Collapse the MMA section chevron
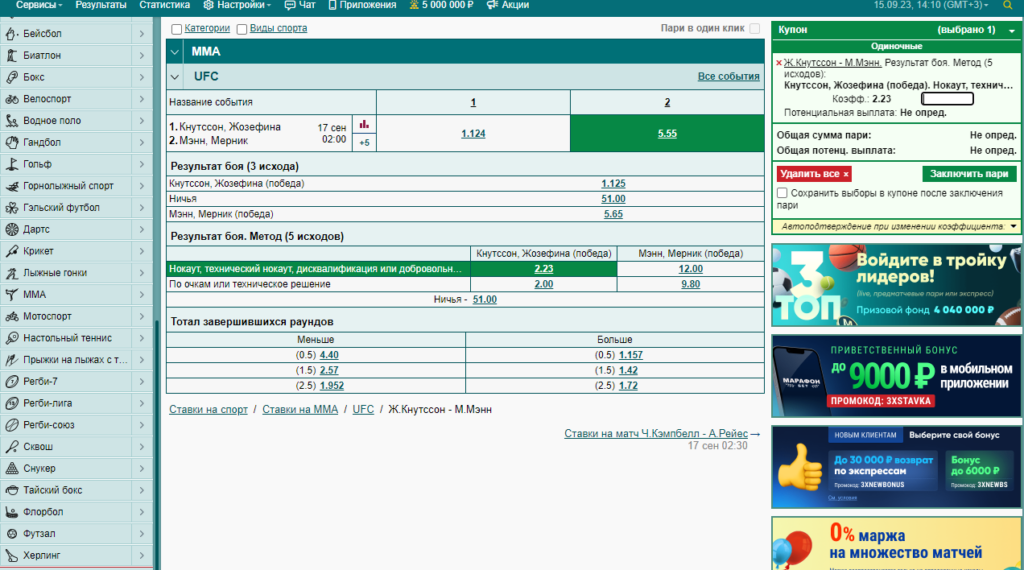Viewport: 1024px width, 570px height. pyautogui.click(x=174, y=52)
